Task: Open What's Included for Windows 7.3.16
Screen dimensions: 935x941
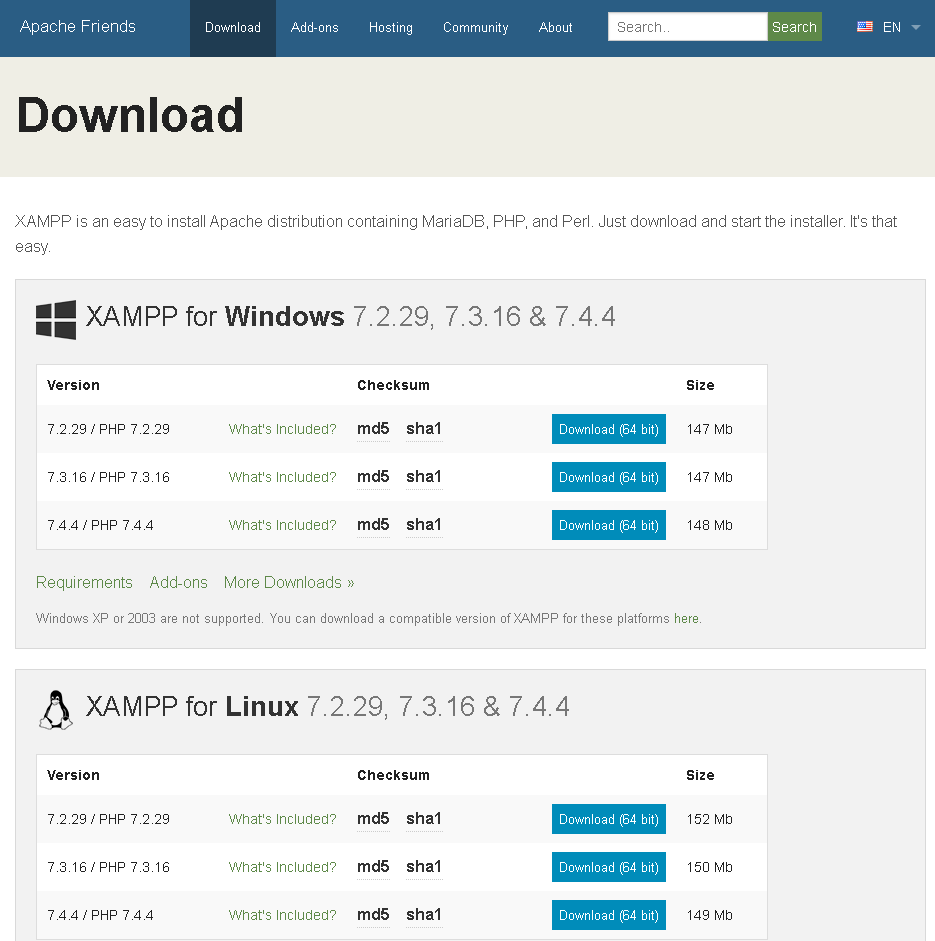Action: click(x=283, y=477)
